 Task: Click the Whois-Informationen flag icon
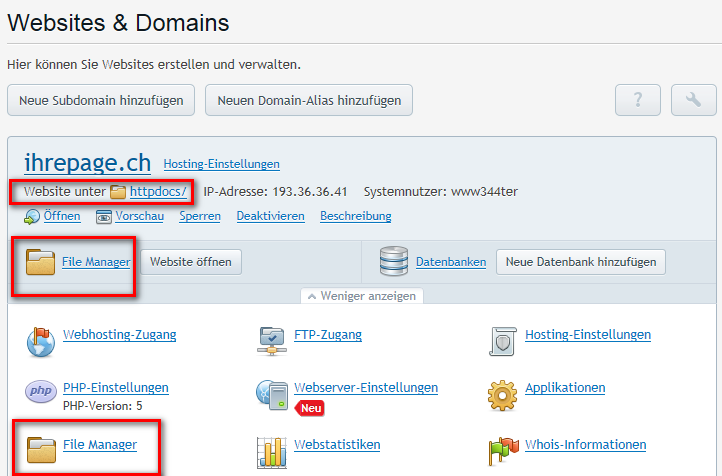pyautogui.click(x=502, y=450)
